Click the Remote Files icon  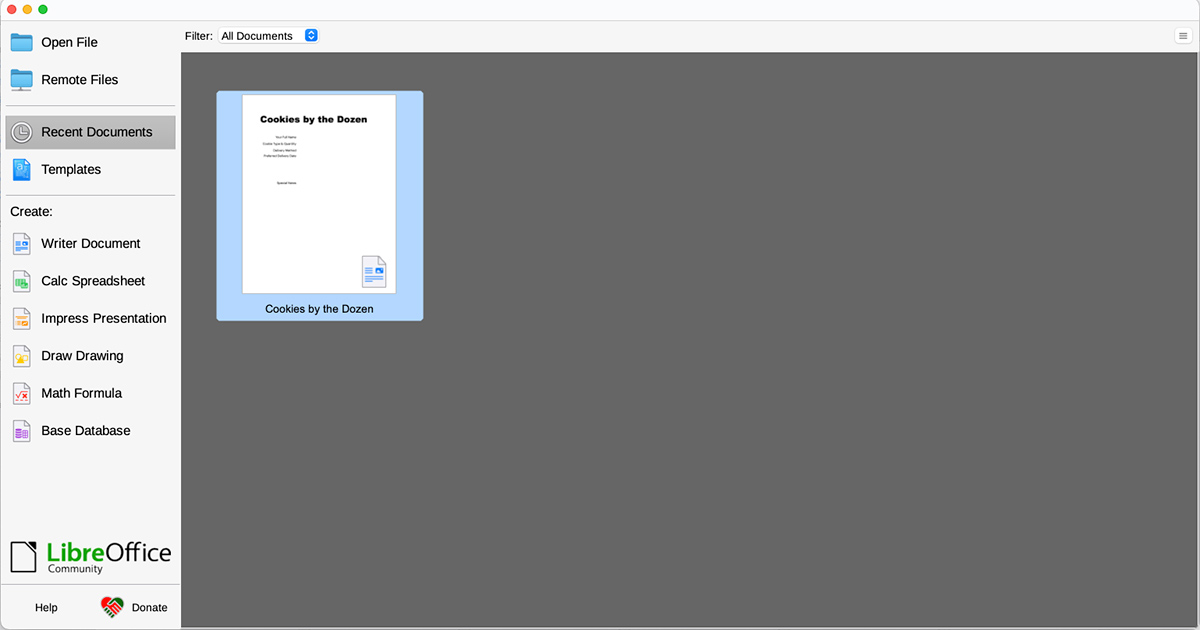coord(21,79)
